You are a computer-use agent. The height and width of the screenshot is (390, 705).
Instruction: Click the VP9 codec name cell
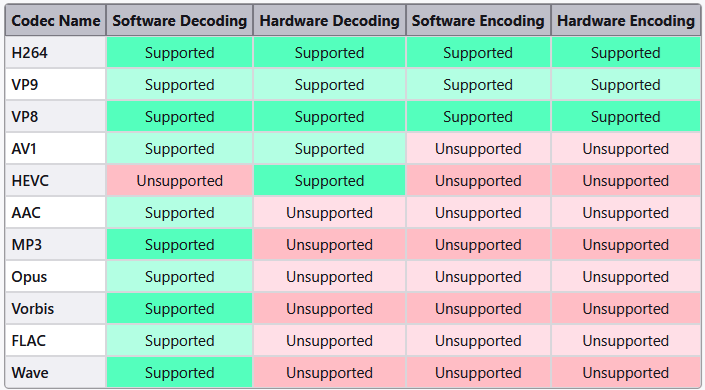(56, 85)
